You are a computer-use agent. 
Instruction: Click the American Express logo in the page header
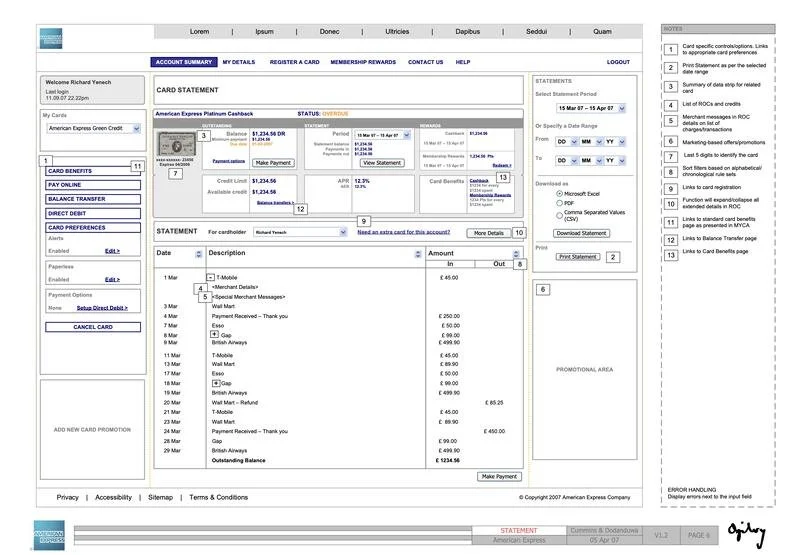(51, 39)
